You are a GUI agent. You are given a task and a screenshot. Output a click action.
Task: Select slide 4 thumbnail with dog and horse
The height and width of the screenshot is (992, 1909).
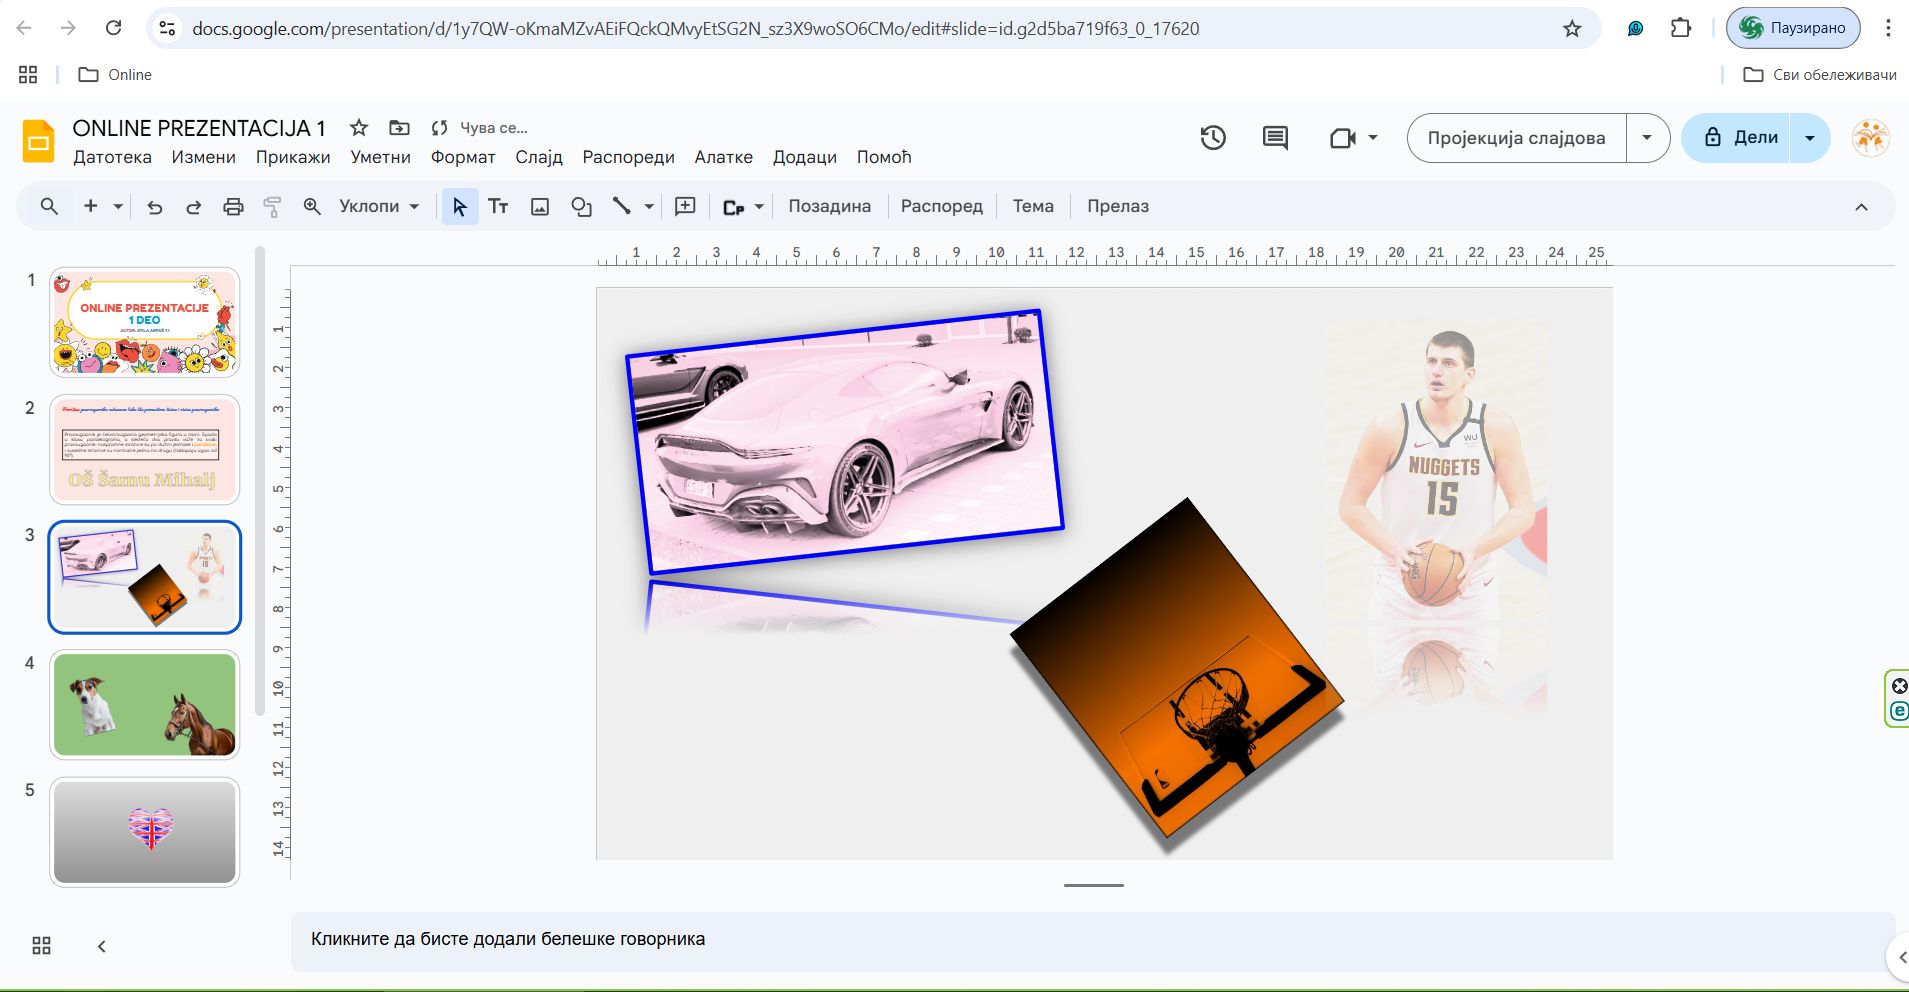click(x=145, y=705)
